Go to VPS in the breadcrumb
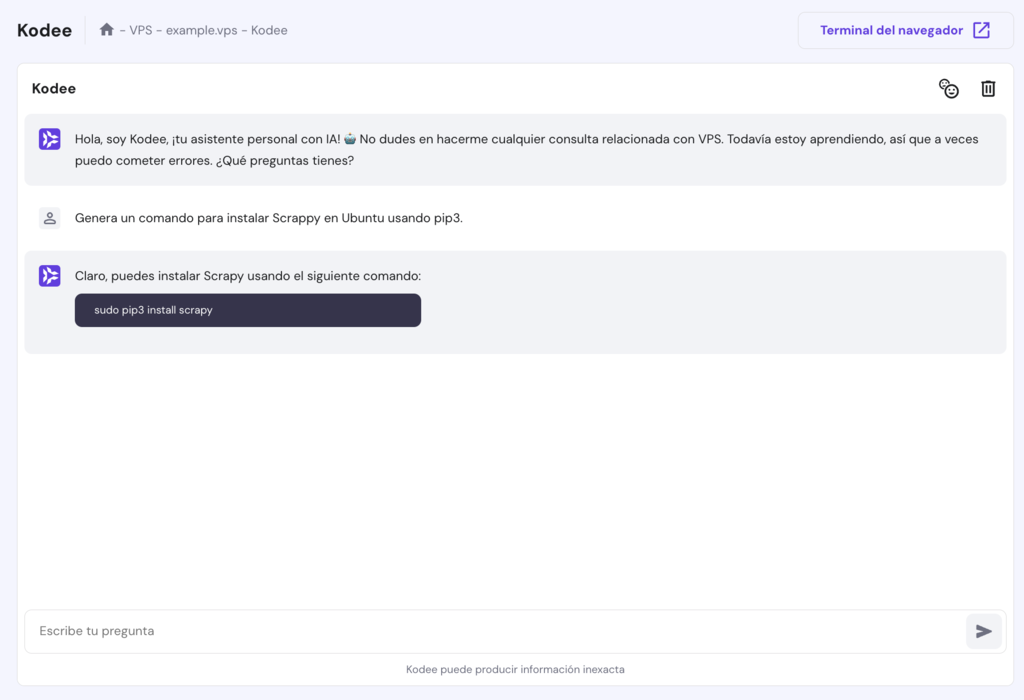The width and height of the screenshot is (1024, 700). (x=141, y=30)
